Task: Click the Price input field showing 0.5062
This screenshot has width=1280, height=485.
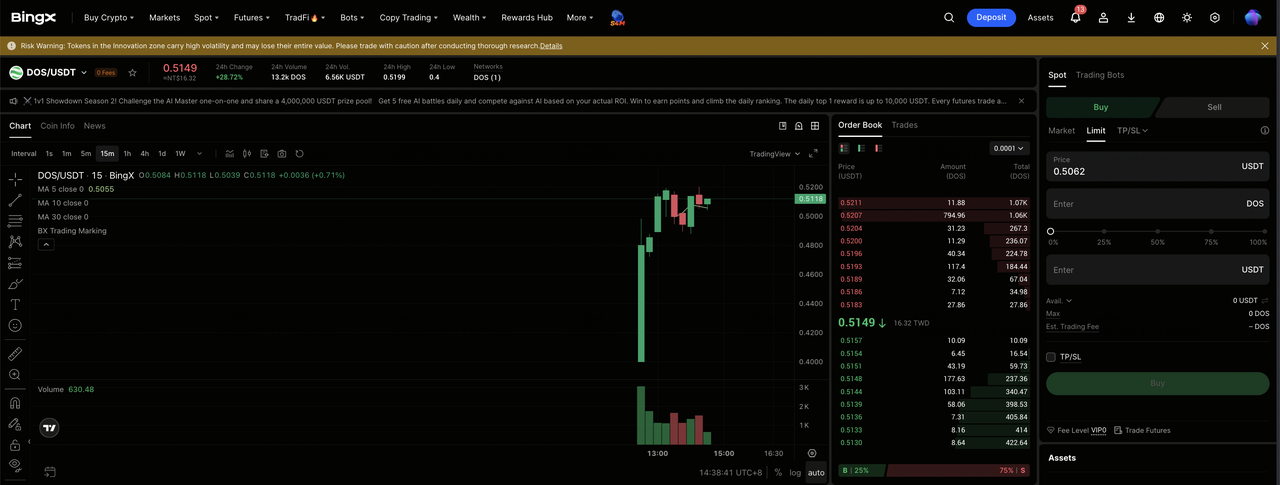Action: tap(1159, 165)
